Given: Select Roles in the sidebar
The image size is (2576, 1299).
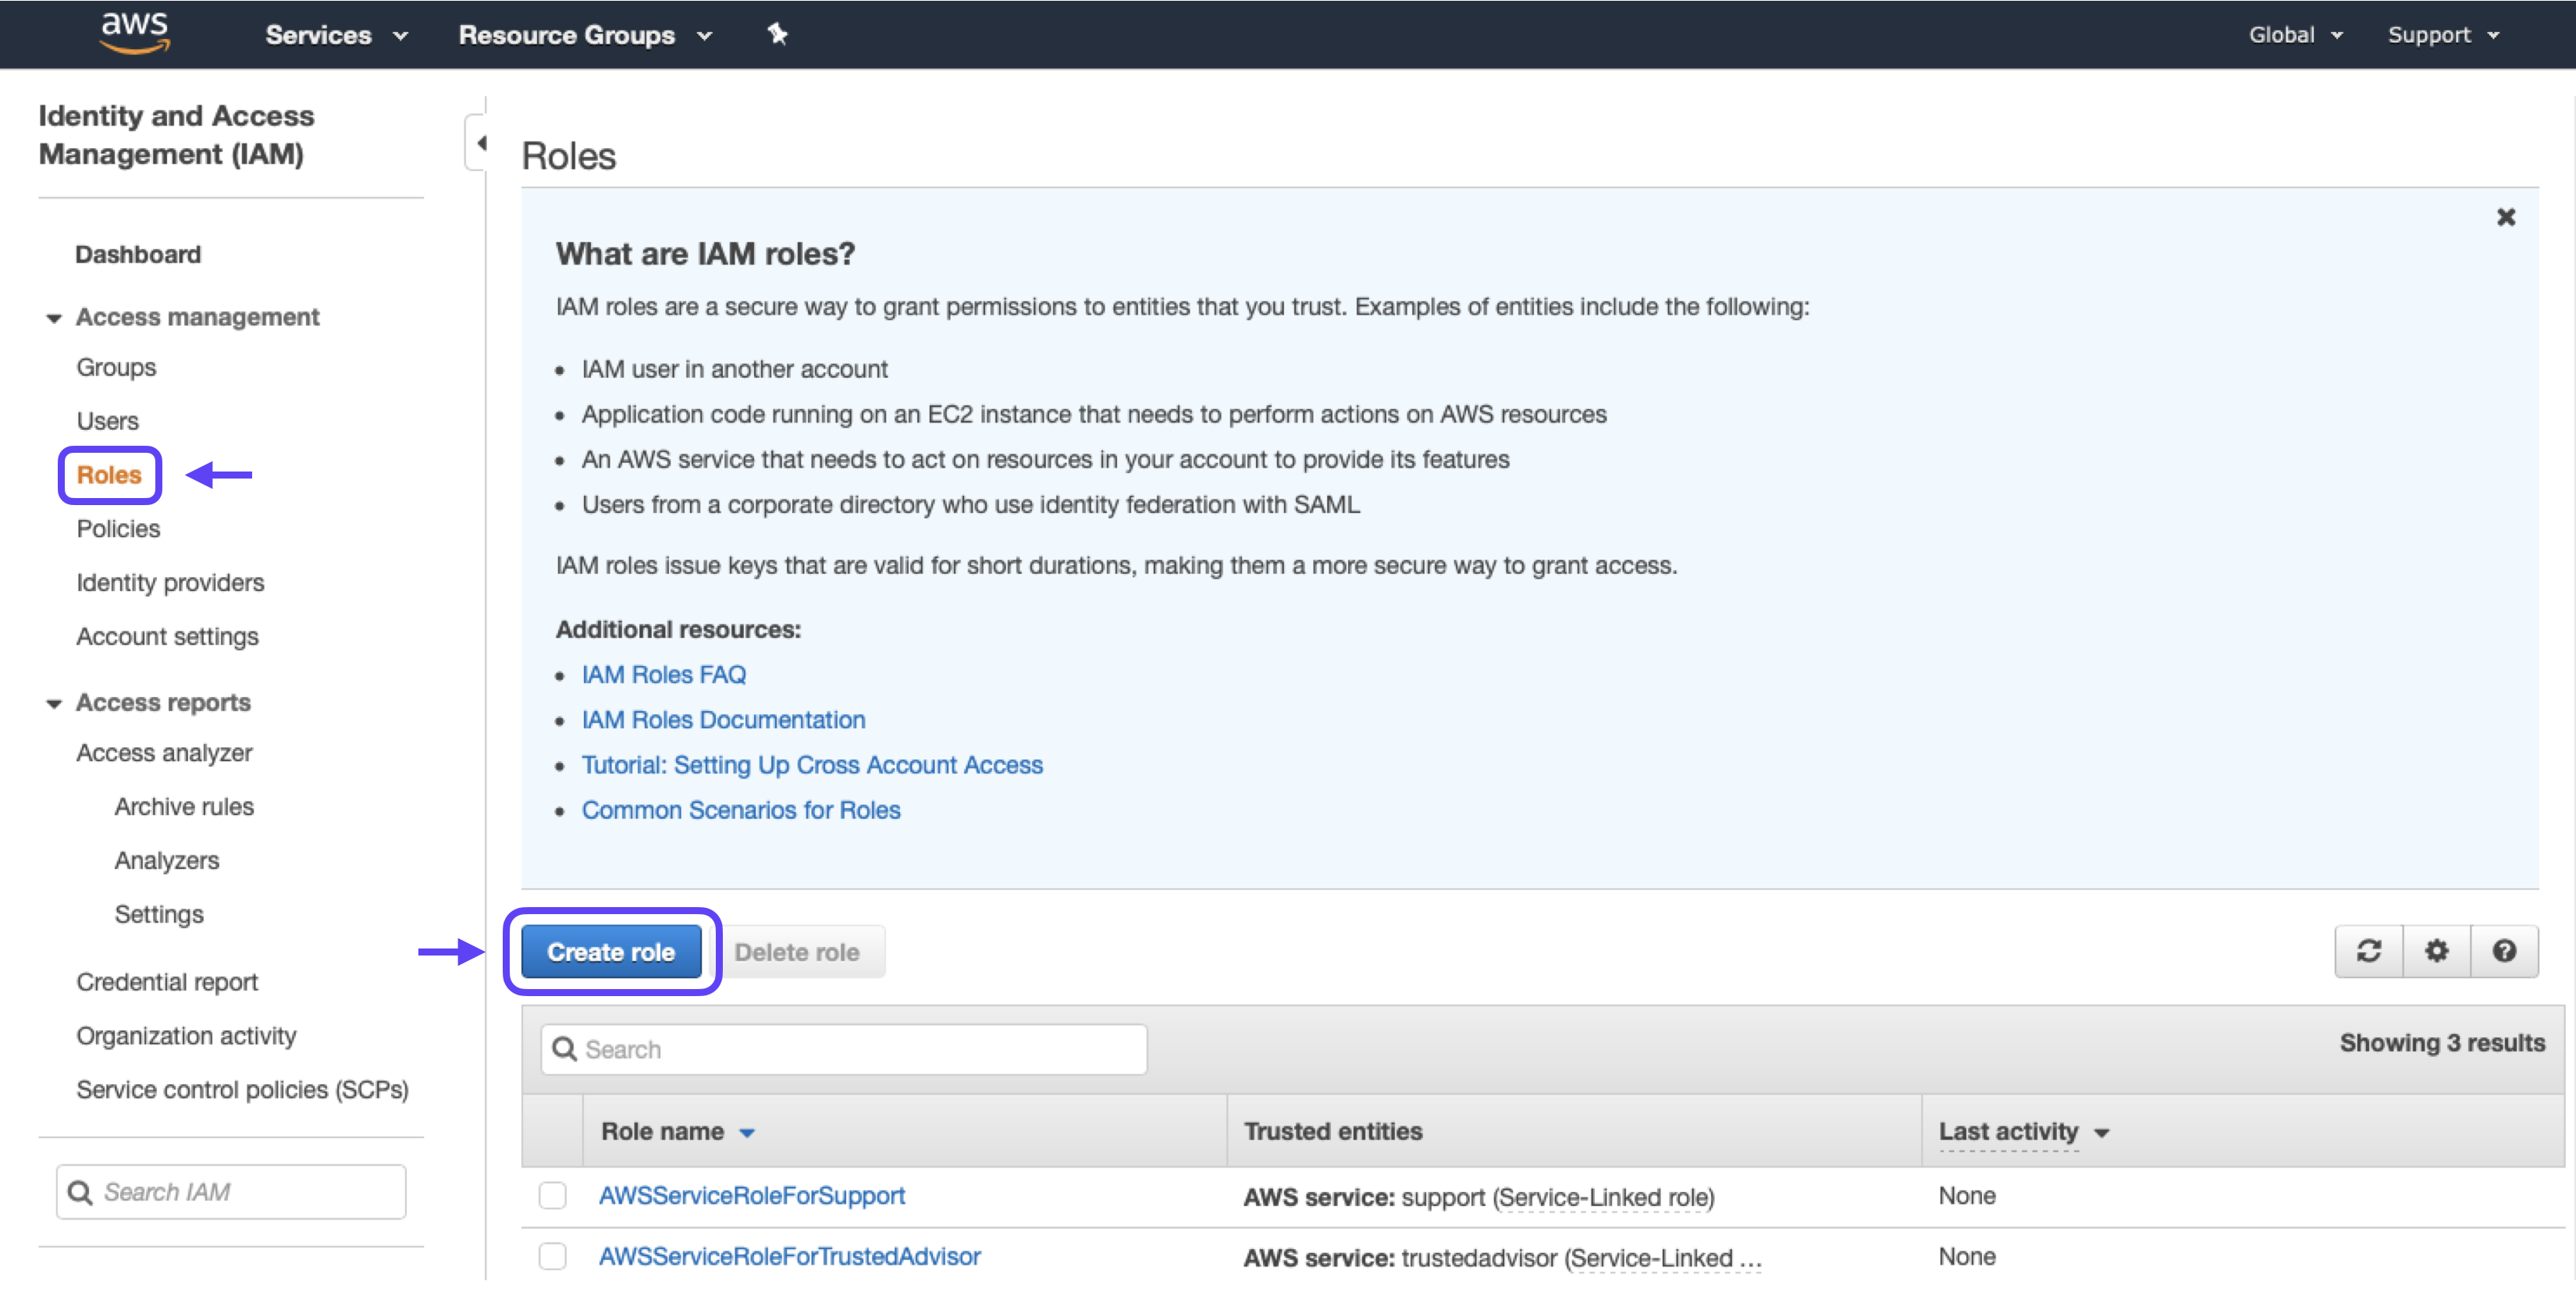Looking at the screenshot, I should pyautogui.click(x=109, y=475).
